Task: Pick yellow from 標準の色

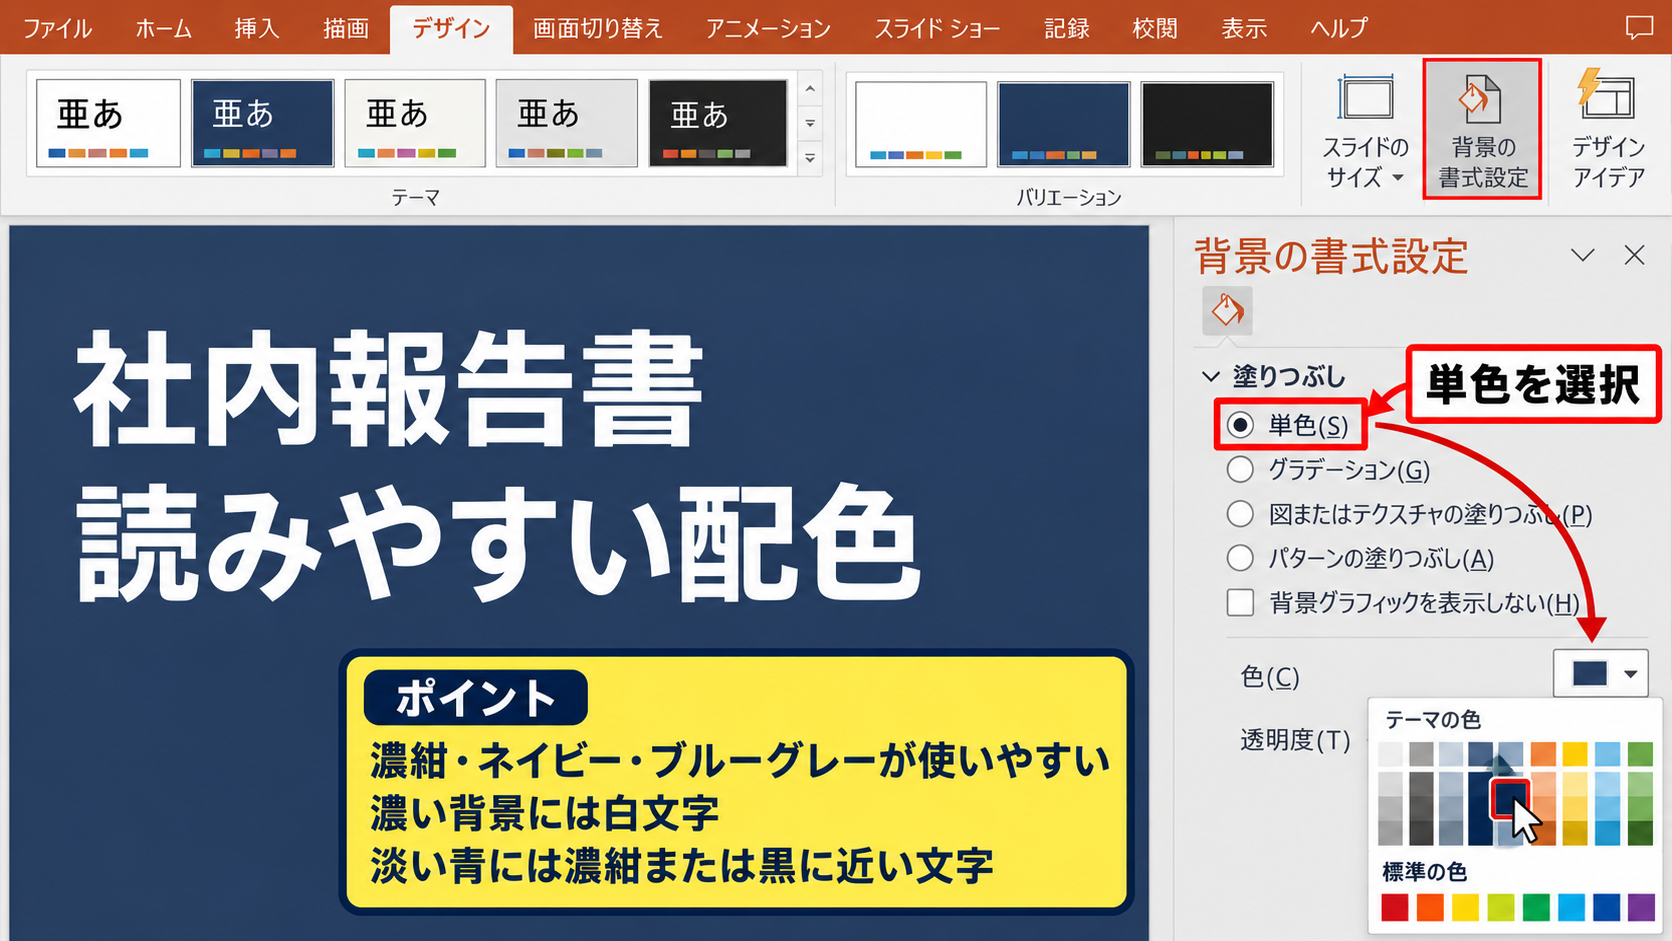Action: point(1465,907)
